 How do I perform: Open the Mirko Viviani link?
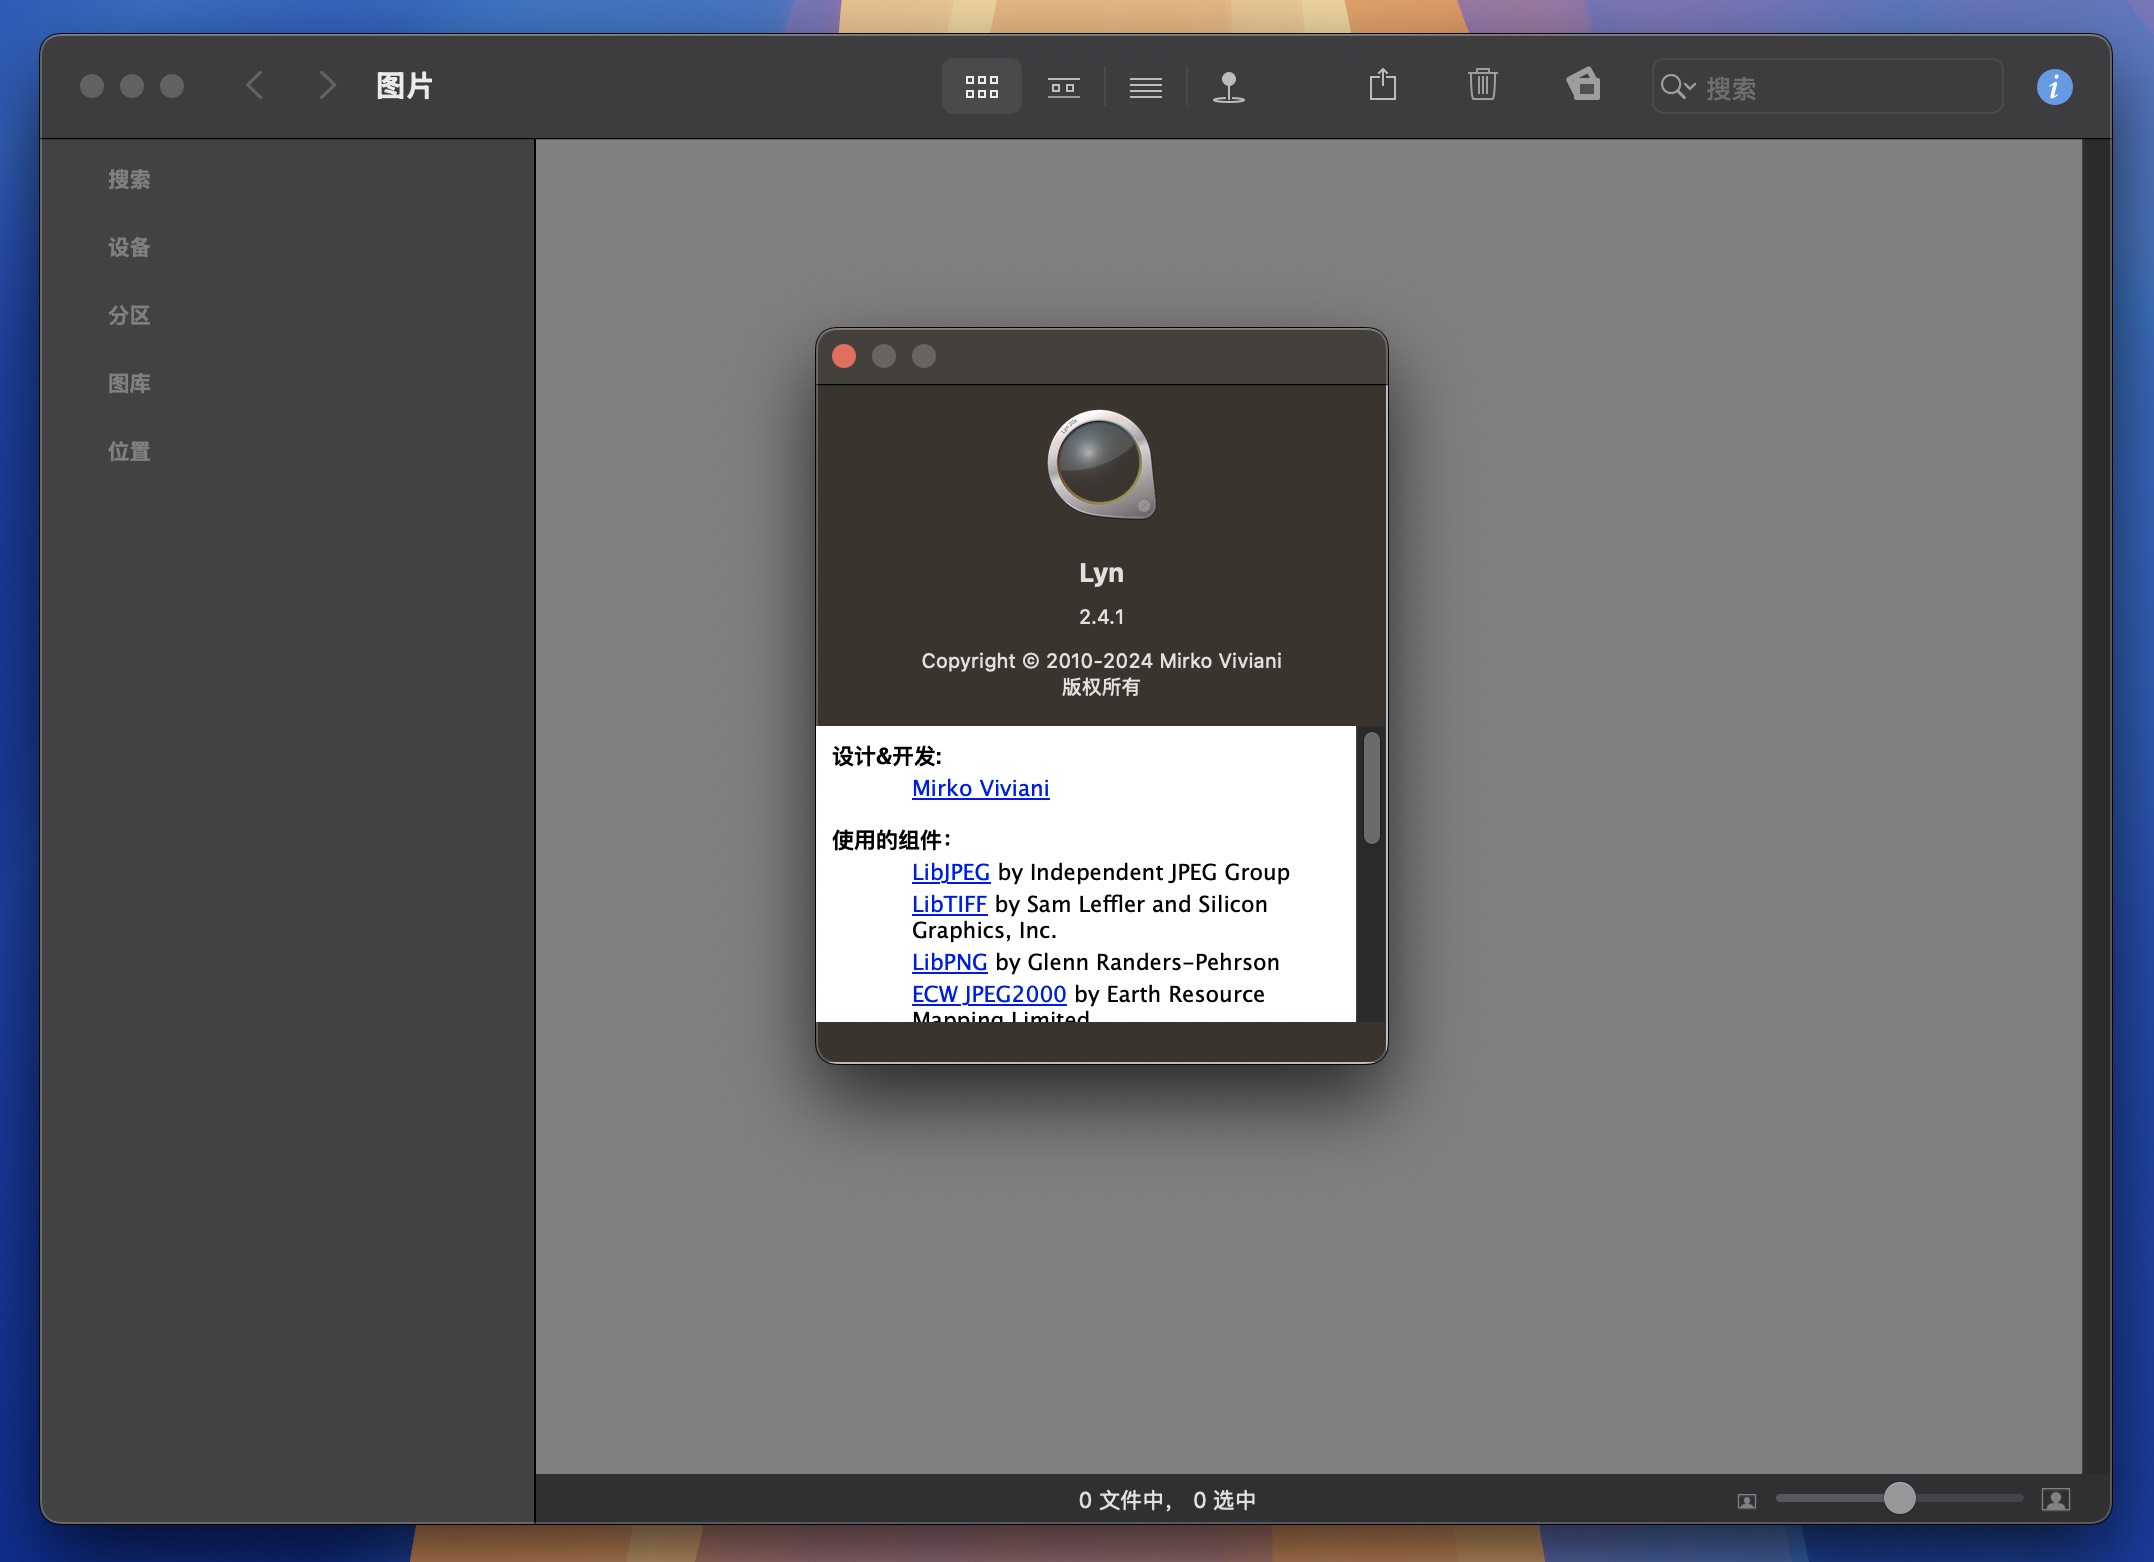coord(980,788)
